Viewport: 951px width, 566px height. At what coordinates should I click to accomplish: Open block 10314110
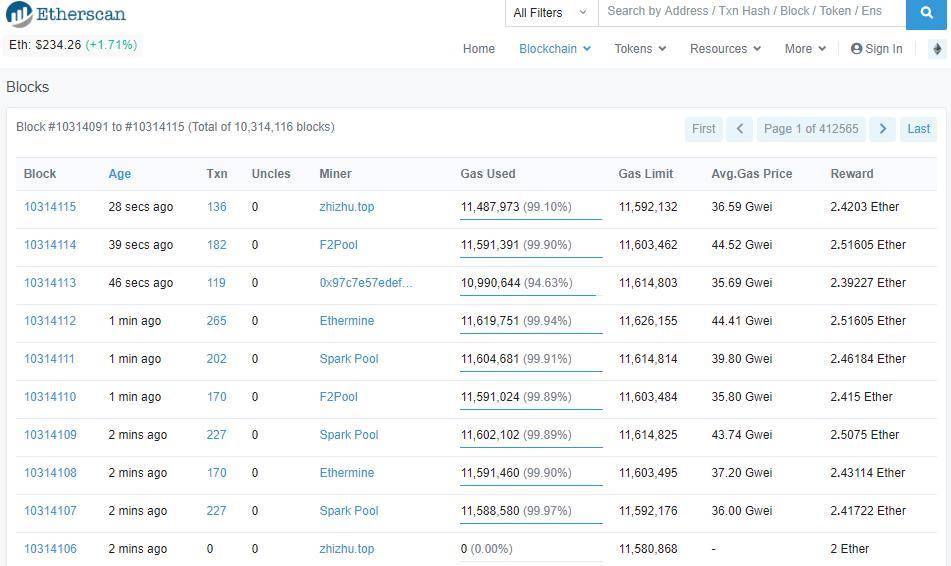(x=50, y=397)
